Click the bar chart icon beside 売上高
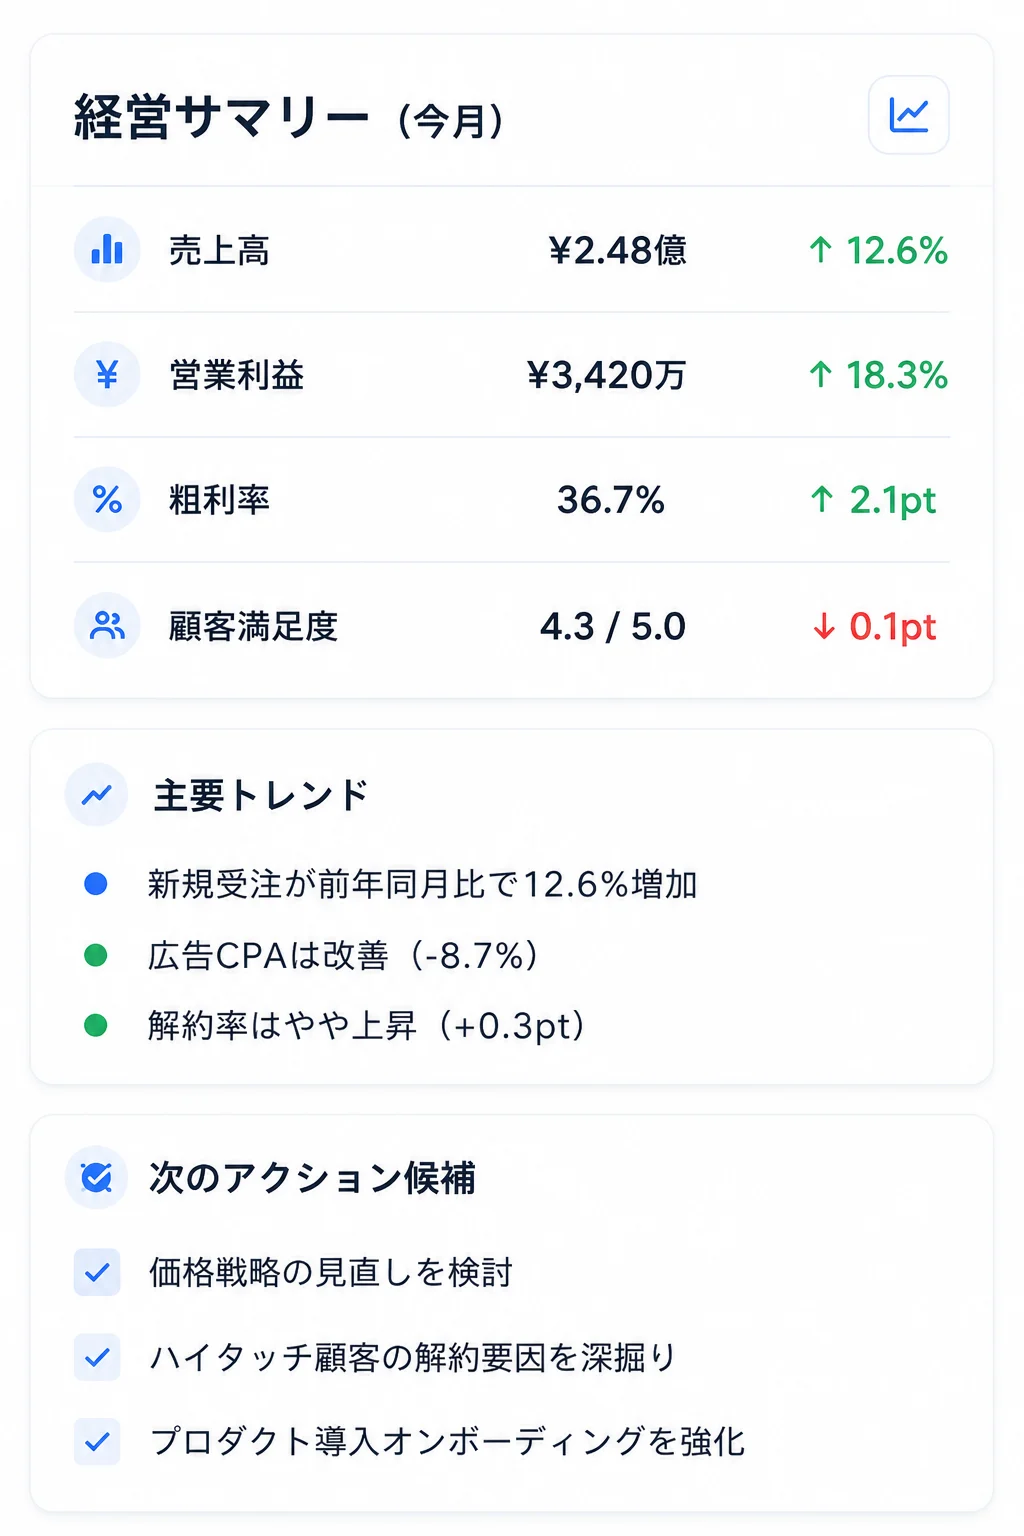Screen dimensions: 1024x1536 point(107,250)
